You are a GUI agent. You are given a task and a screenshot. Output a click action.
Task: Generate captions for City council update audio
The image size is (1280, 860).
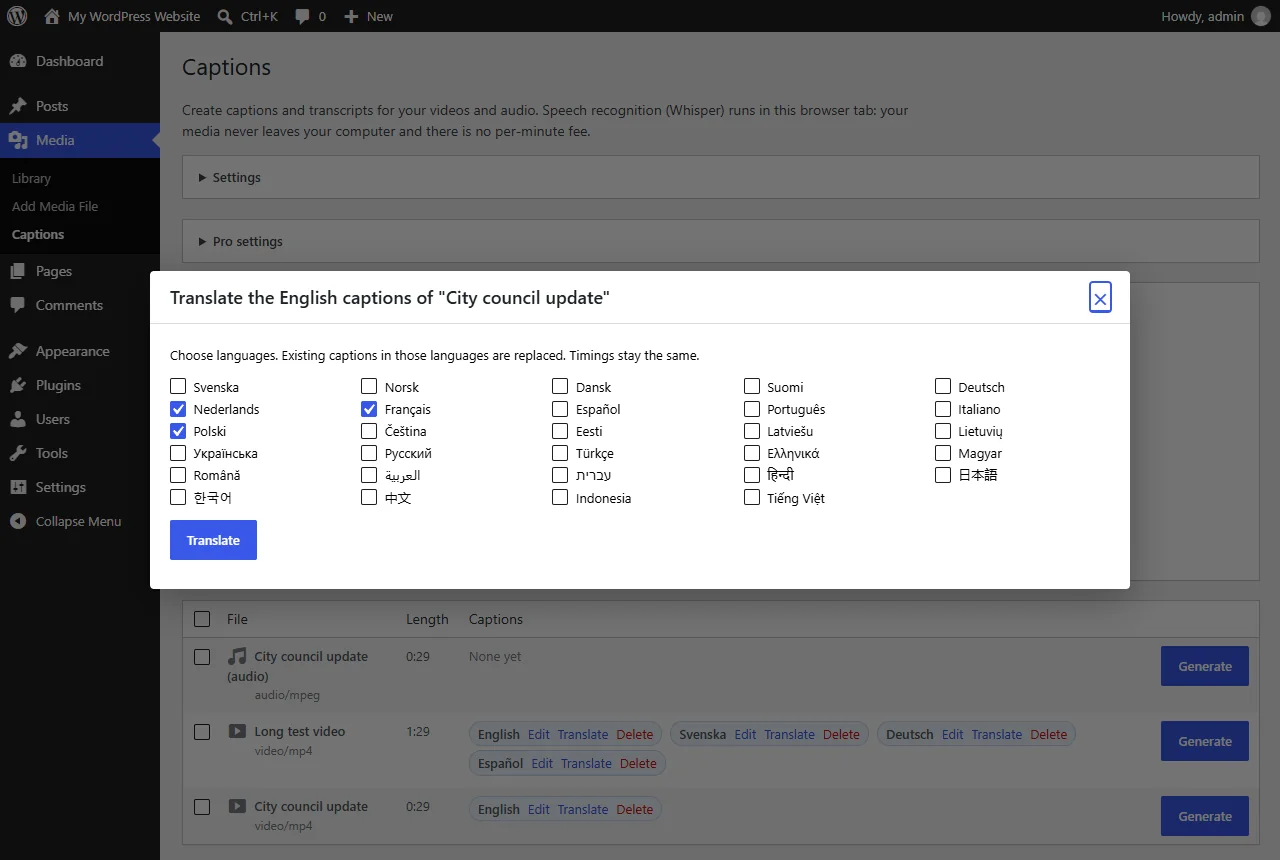point(1204,666)
